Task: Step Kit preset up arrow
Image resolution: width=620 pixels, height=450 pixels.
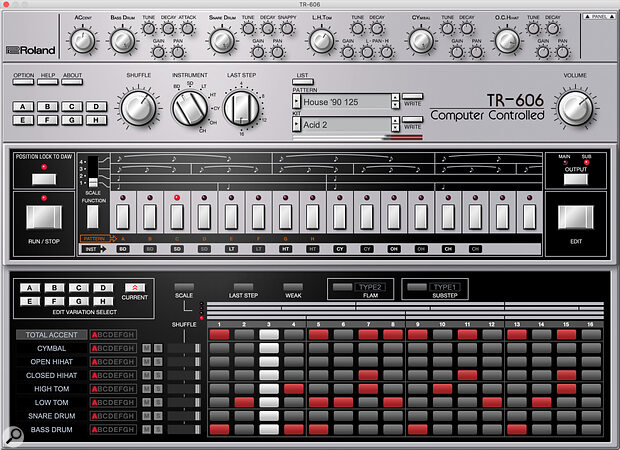Action: point(395,121)
